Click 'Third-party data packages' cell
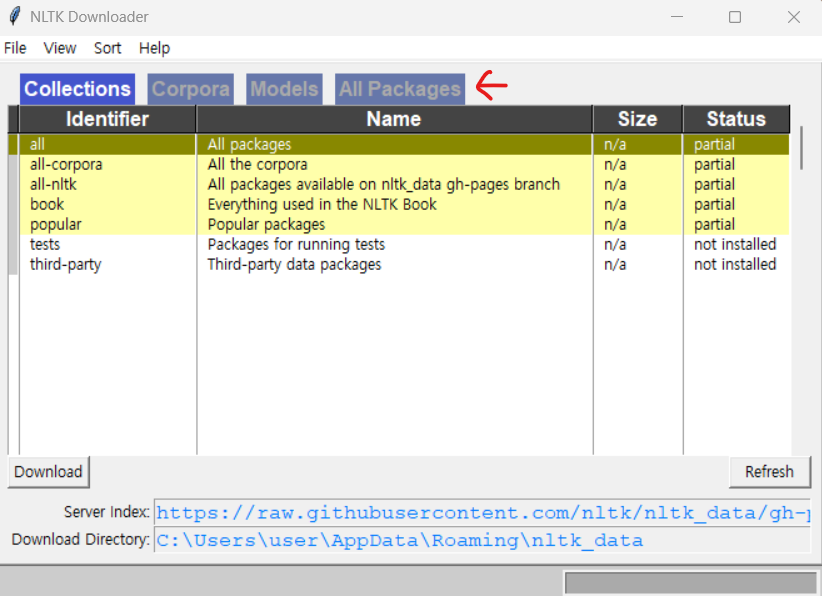Viewport: 822px width, 596px height. (294, 264)
